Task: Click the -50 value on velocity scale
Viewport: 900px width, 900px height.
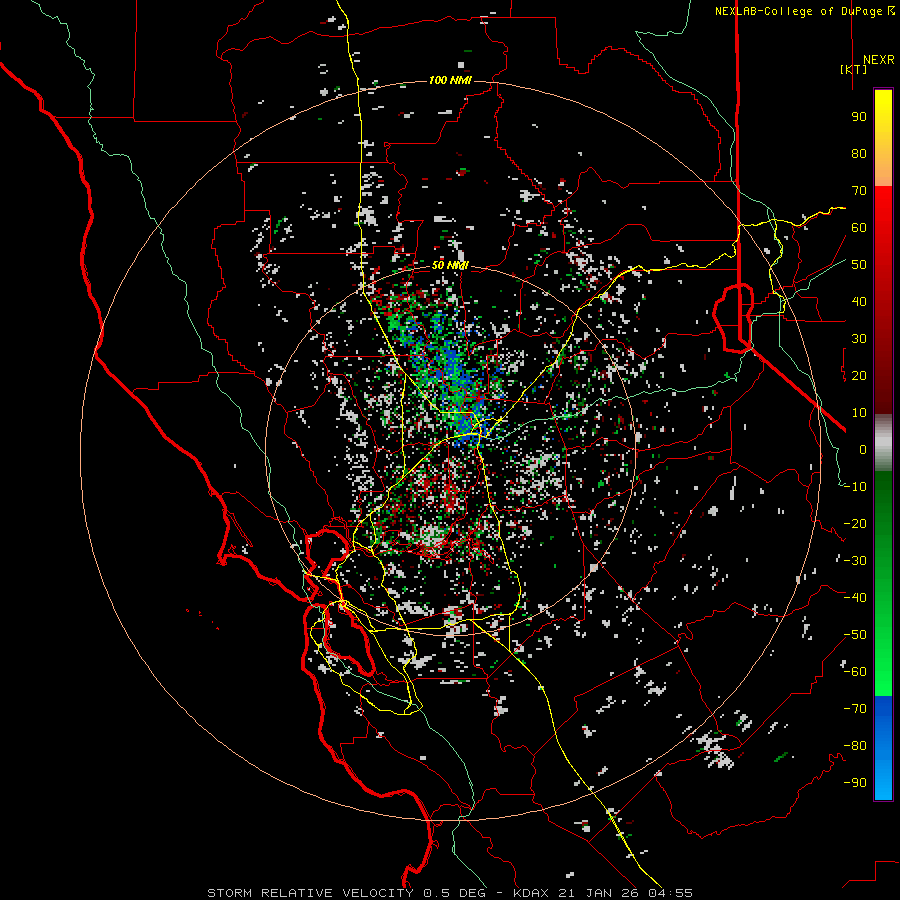Action: click(x=855, y=635)
